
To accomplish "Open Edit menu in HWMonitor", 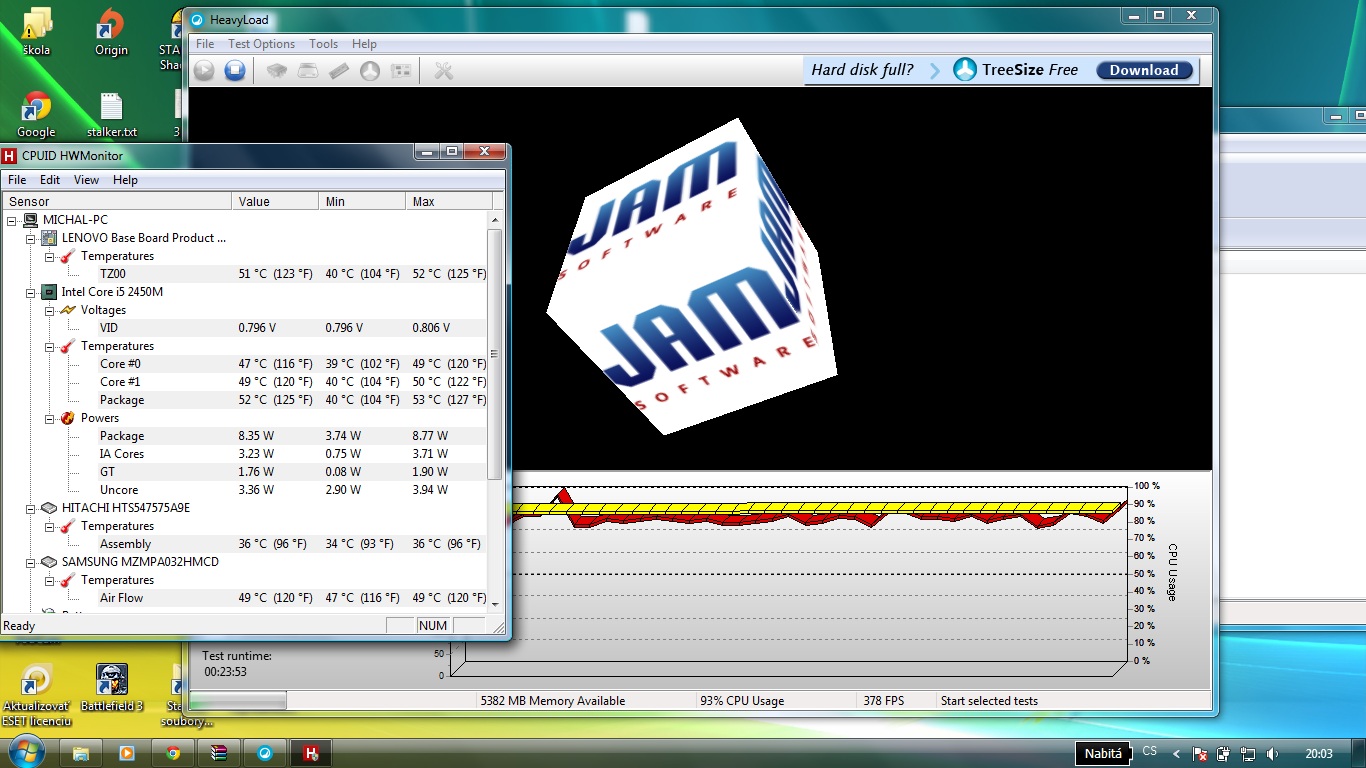I will pos(50,180).
